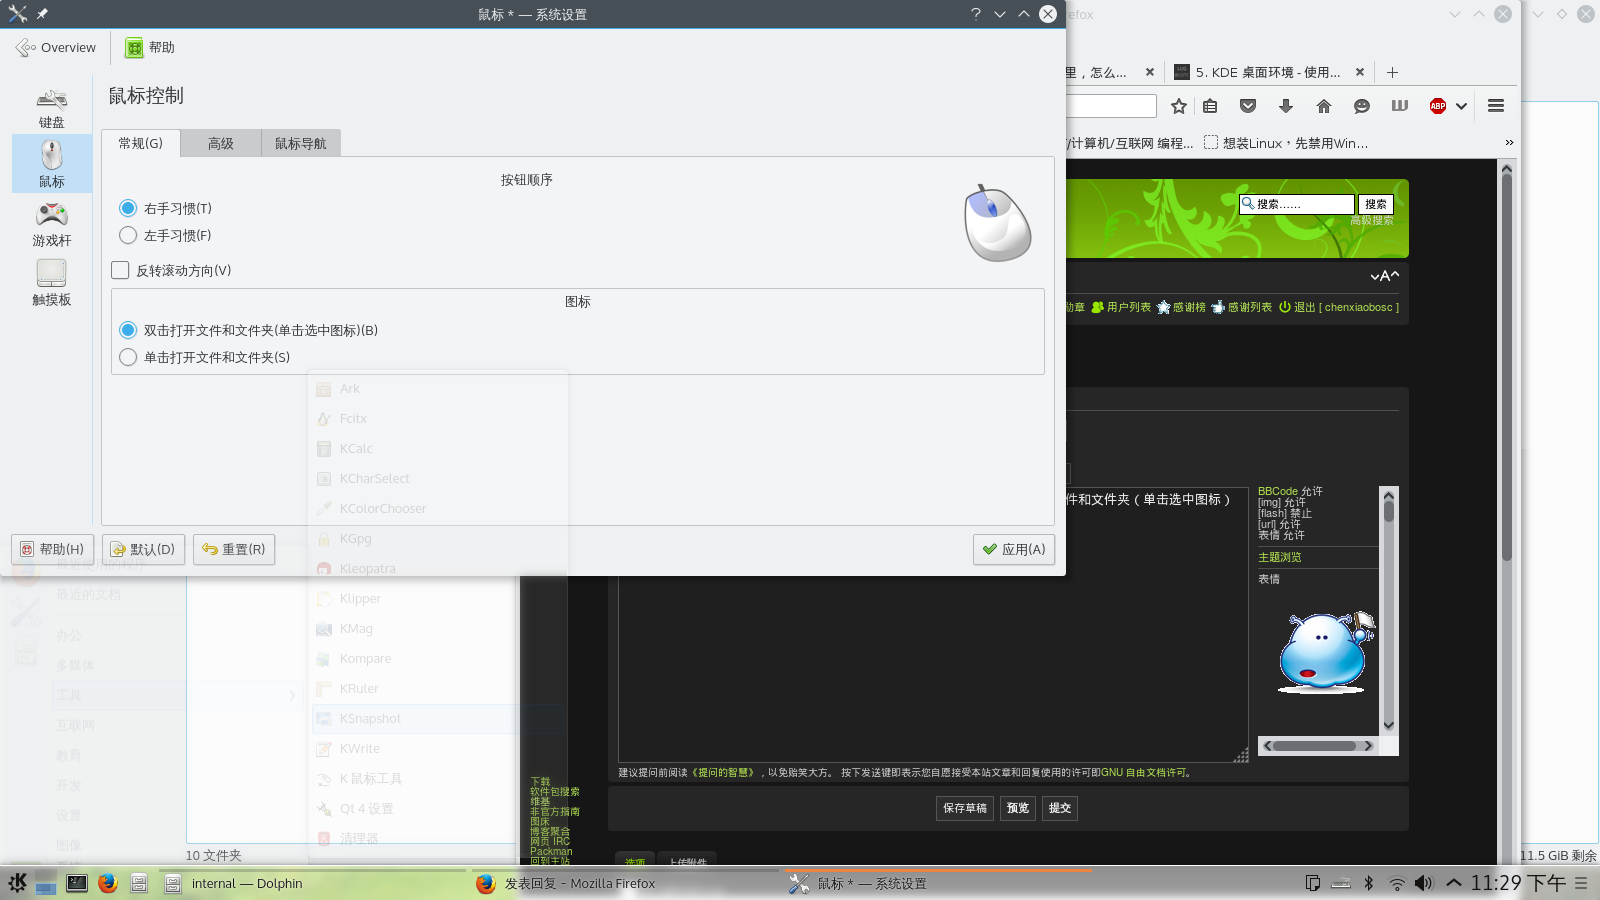Click the blue smiley emoticon image
1600x900 pixels.
tap(1326, 652)
